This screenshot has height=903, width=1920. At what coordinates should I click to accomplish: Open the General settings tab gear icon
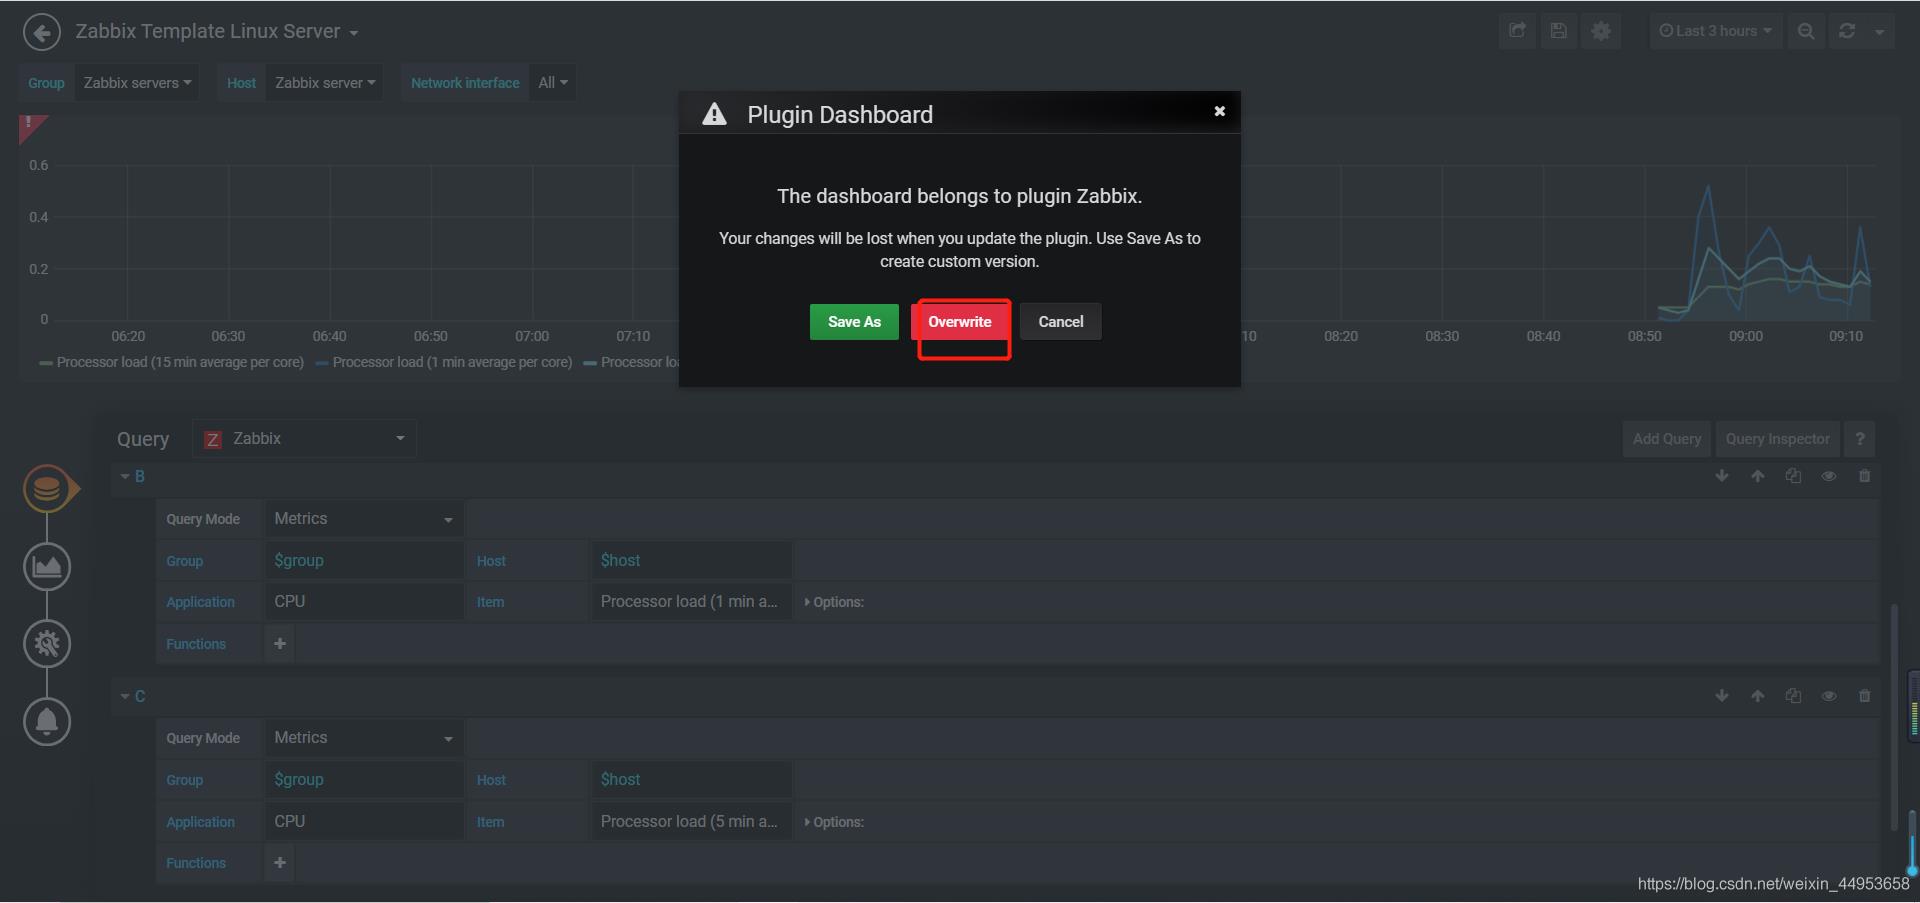click(47, 644)
